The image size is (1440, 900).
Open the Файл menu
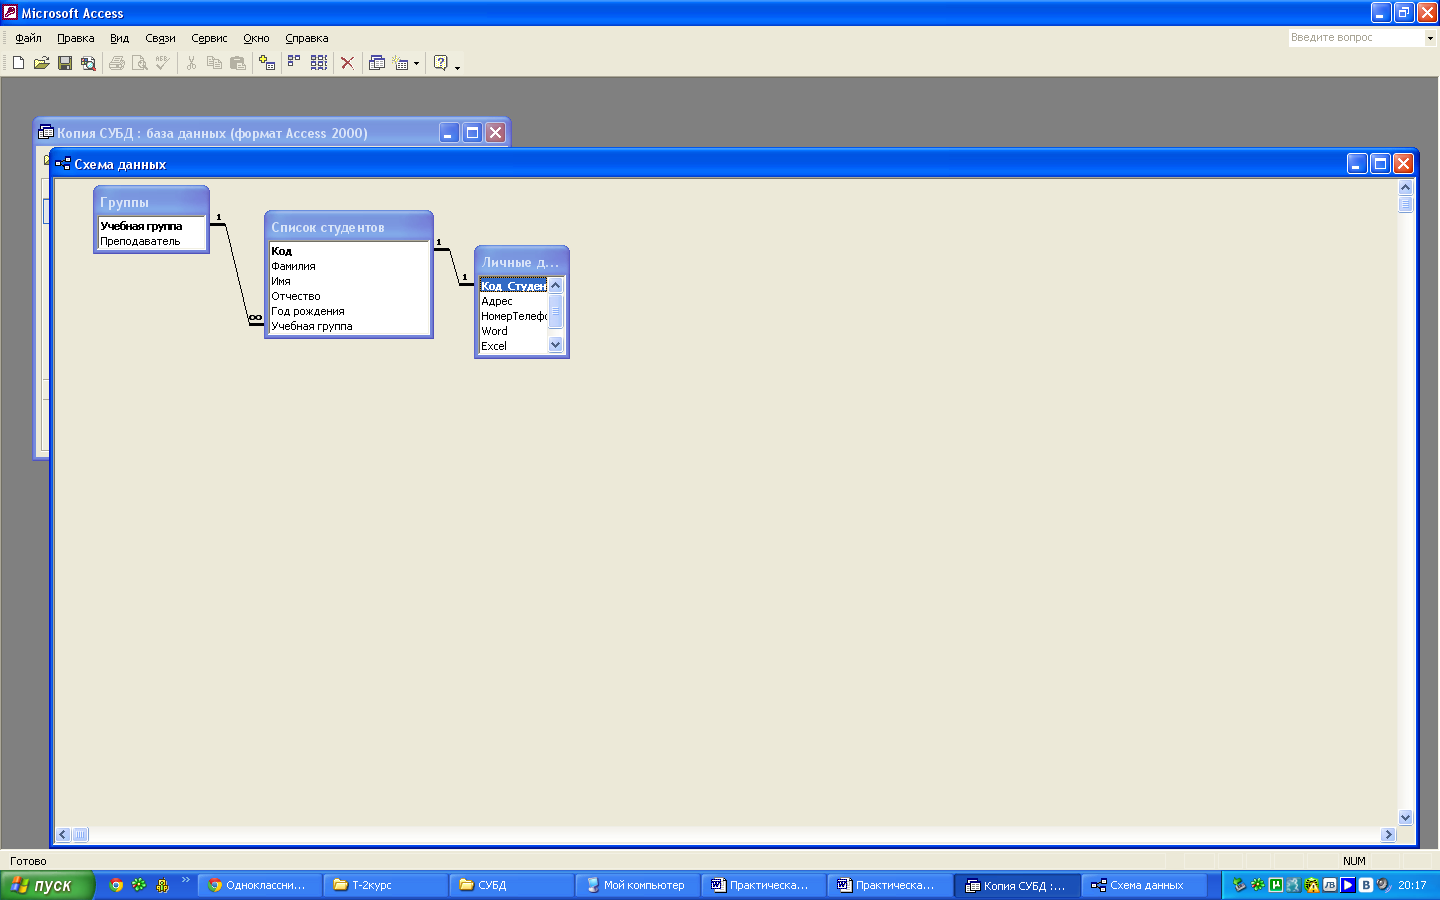tap(28, 38)
